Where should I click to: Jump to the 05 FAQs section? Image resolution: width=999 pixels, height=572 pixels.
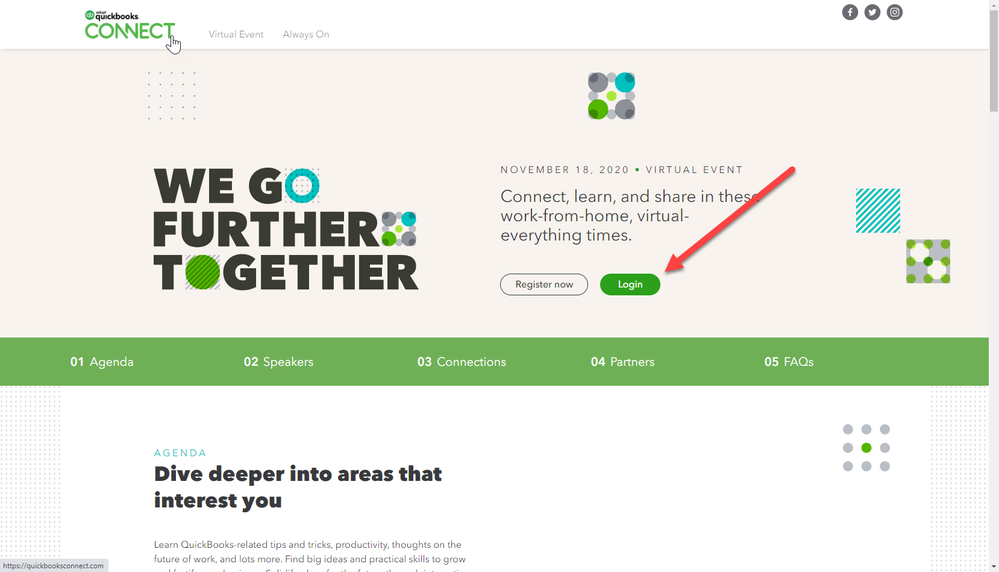pos(789,362)
